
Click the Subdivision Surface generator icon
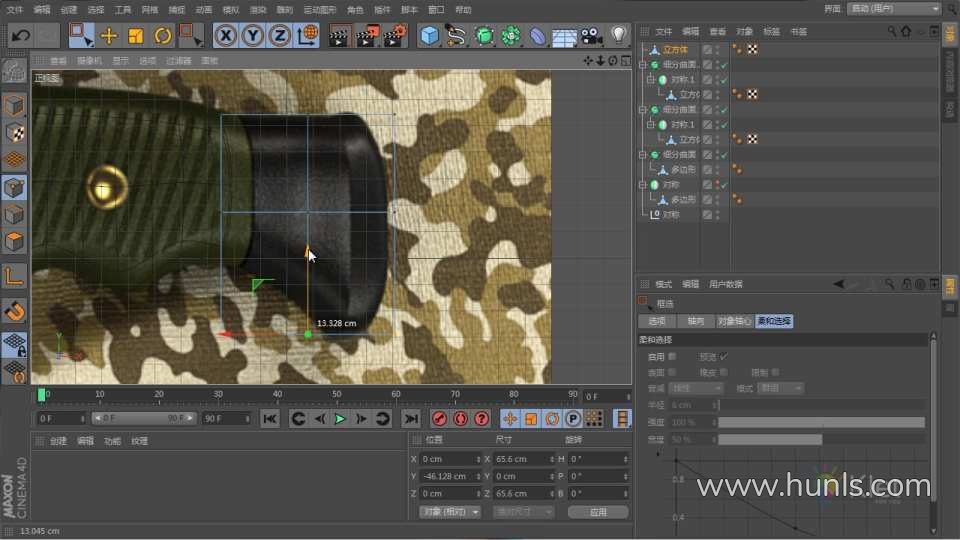(x=484, y=36)
